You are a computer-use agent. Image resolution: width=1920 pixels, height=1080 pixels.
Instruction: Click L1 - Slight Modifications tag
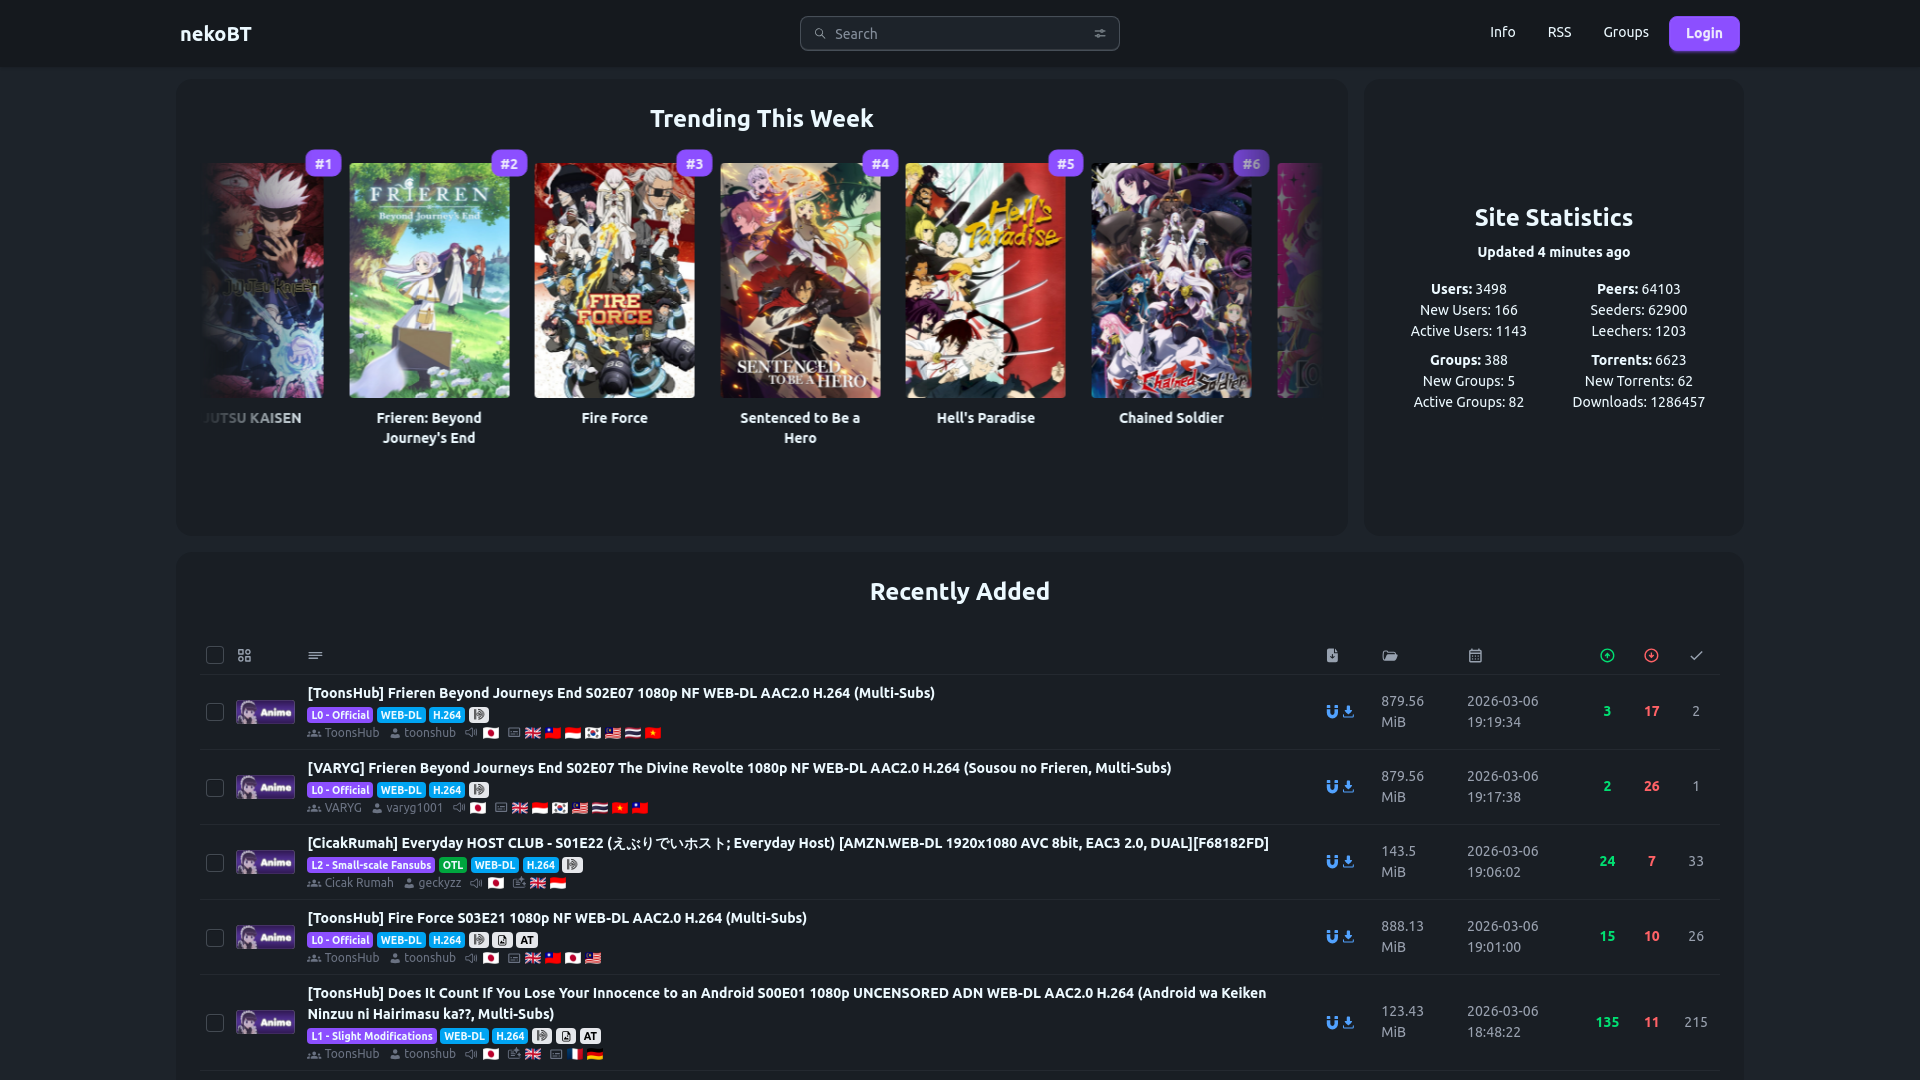[372, 1036]
